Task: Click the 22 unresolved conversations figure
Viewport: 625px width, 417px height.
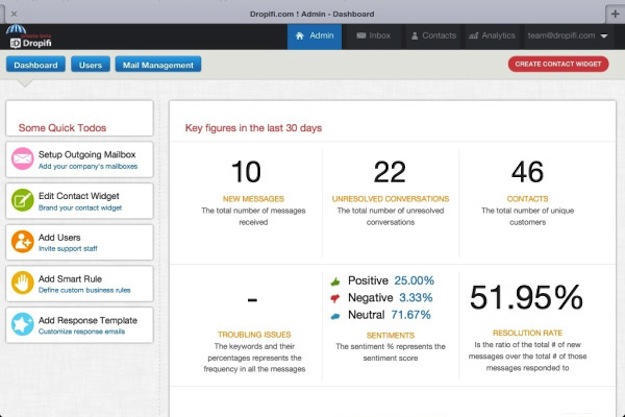Action: [x=390, y=172]
